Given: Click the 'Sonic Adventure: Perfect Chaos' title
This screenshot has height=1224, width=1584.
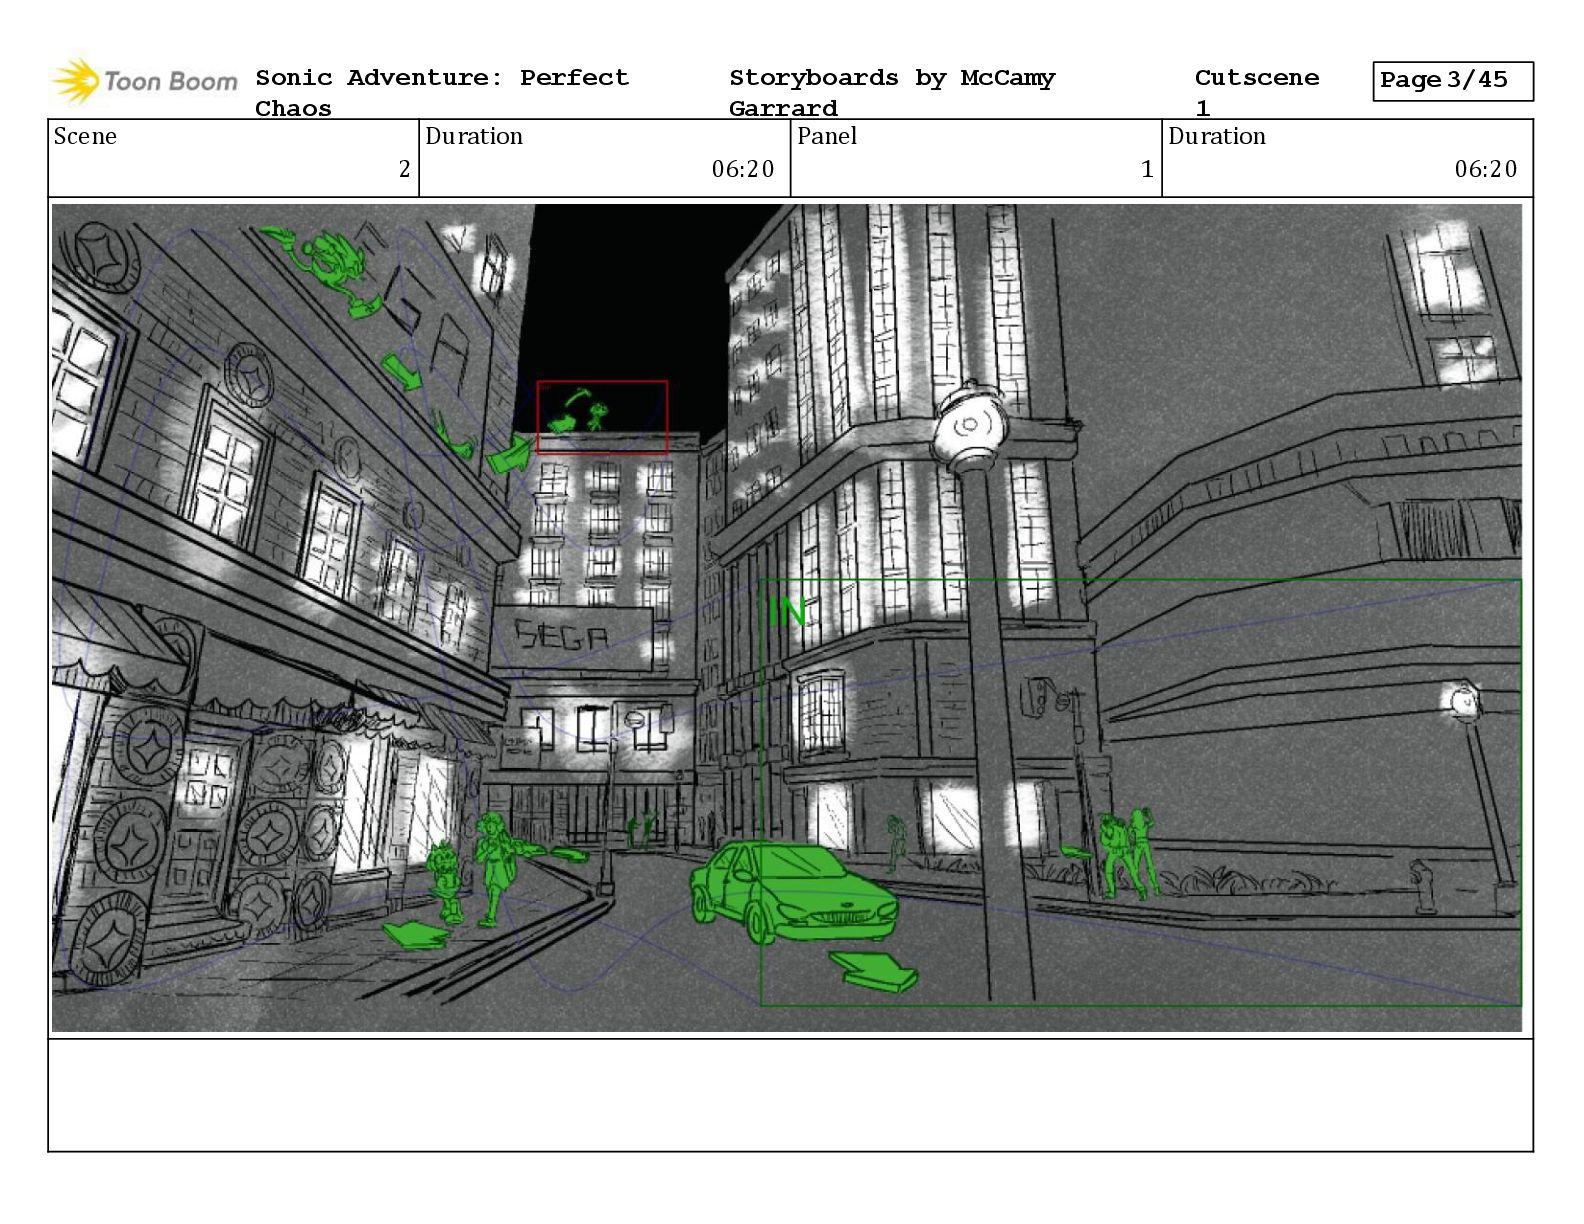Looking at the screenshot, I should (x=442, y=92).
